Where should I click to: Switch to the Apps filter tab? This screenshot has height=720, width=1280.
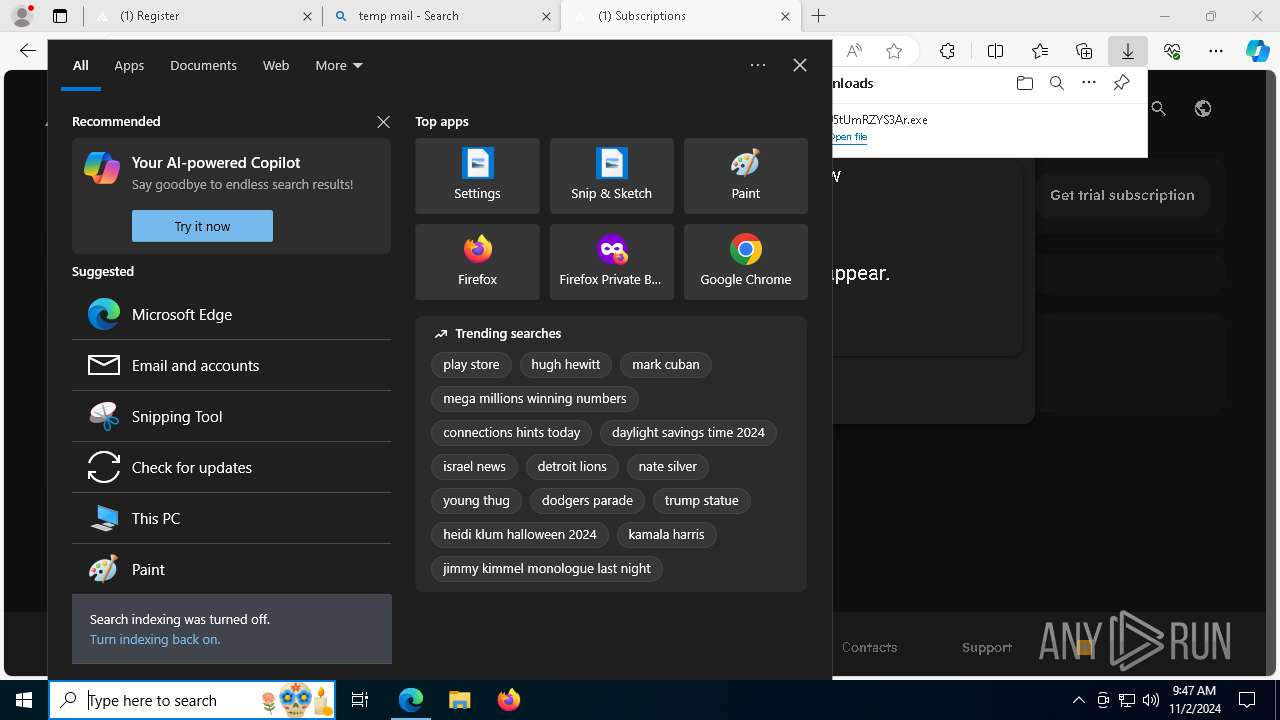(x=129, y=65)
